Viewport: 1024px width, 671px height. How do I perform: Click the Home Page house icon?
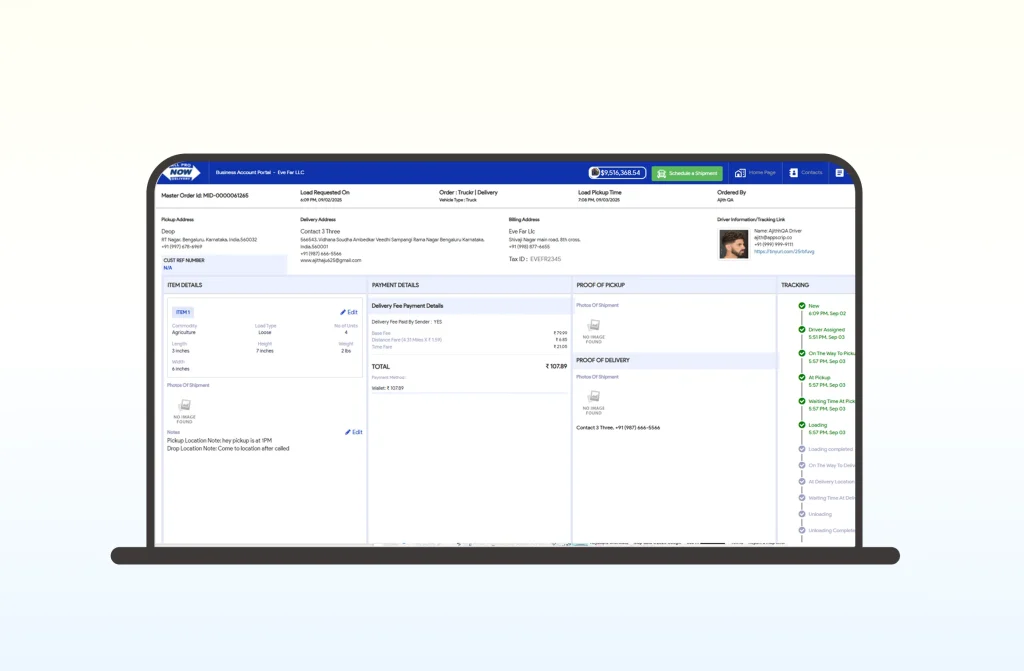click(740, 173)
